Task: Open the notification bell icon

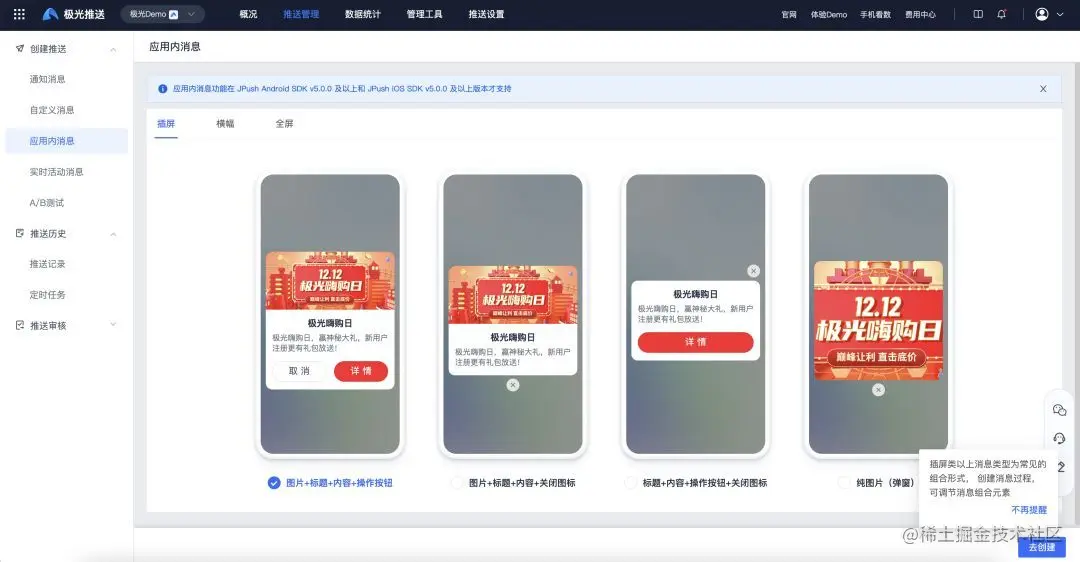Action: tap(1001, 14)
